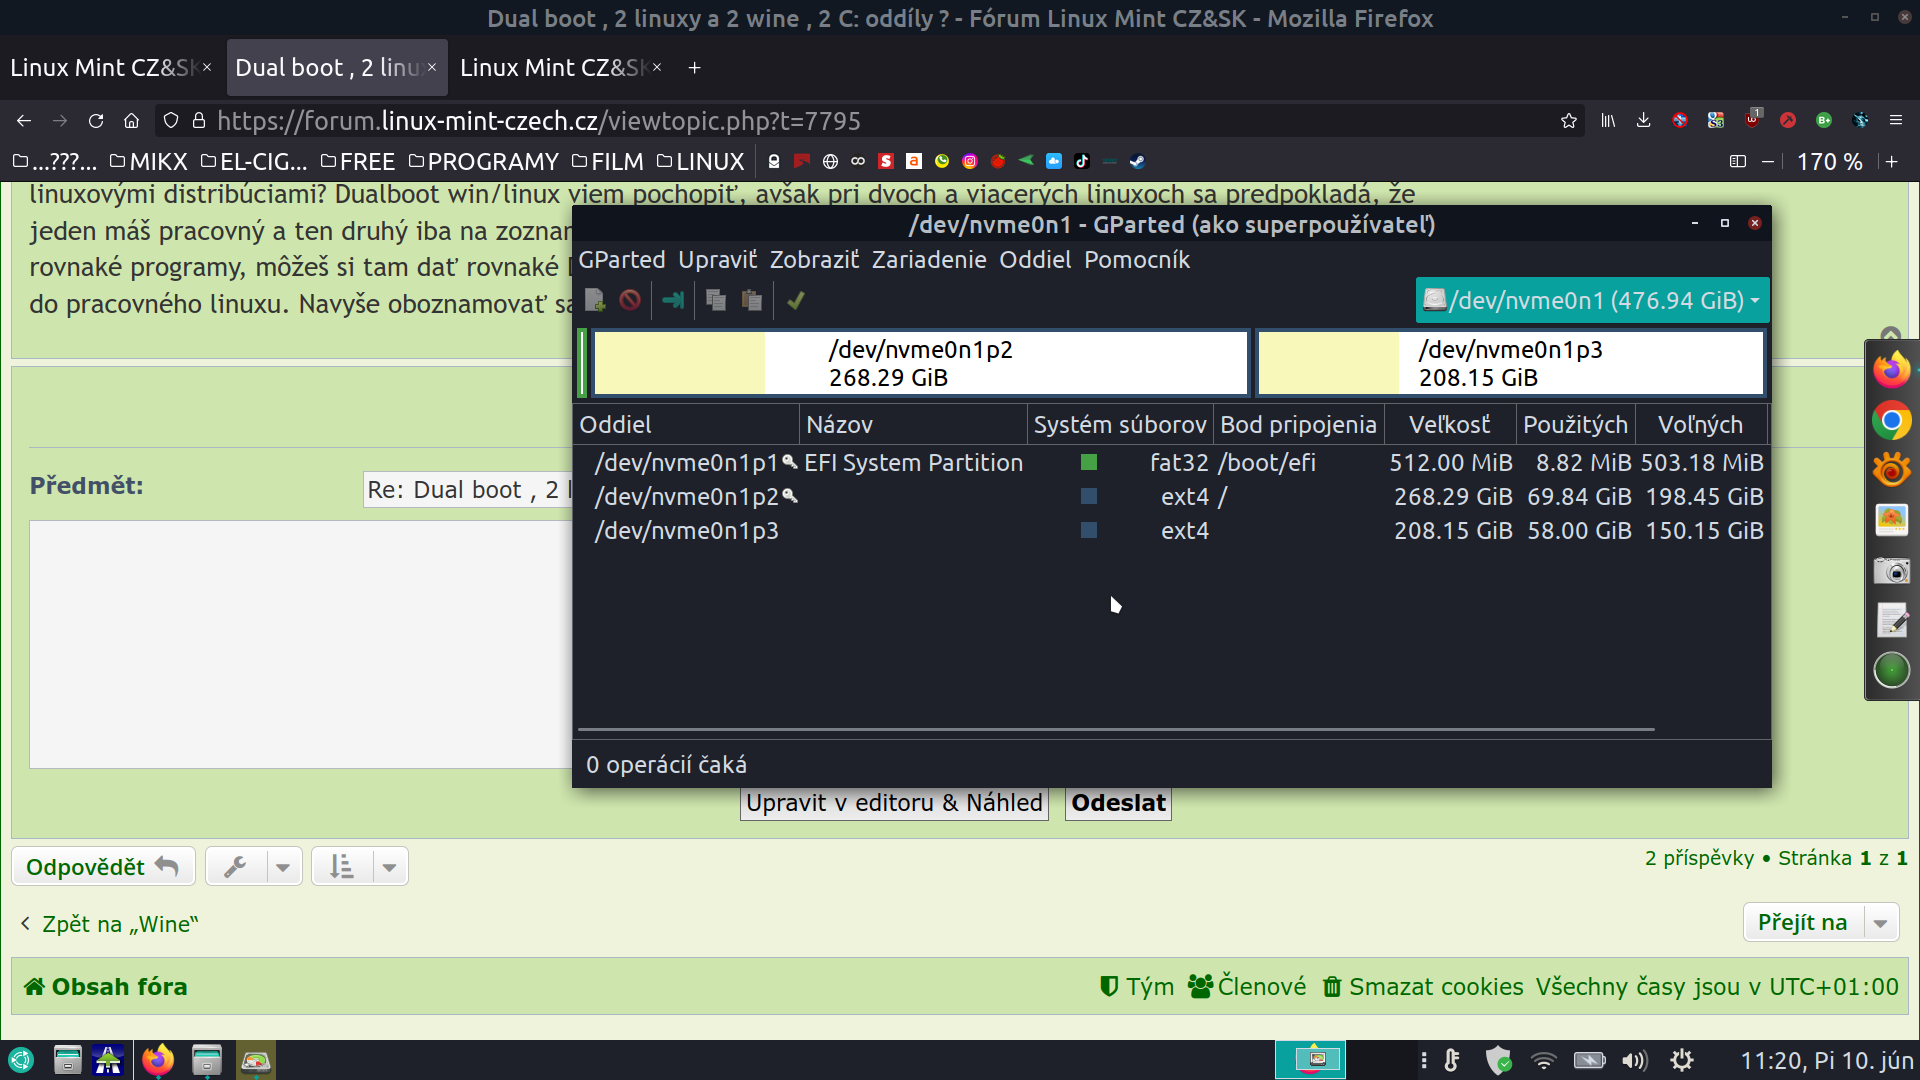Expand the sort options dropdown arrow
The width and height of the screenshot is (1920, 1080).
[389, 867]
